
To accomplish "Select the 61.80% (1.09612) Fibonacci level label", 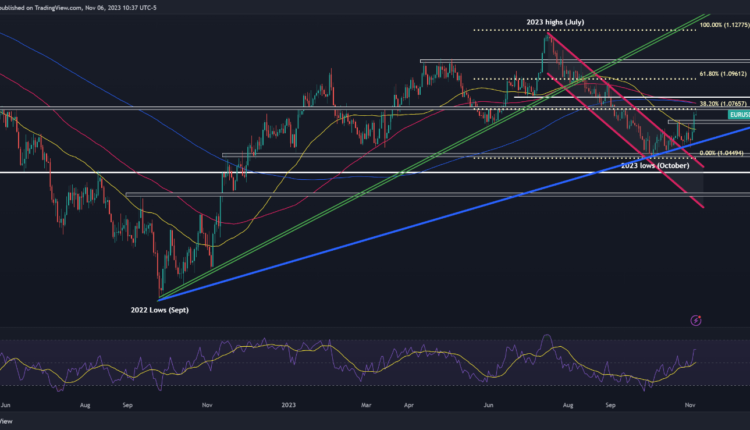I will (722, 75).
